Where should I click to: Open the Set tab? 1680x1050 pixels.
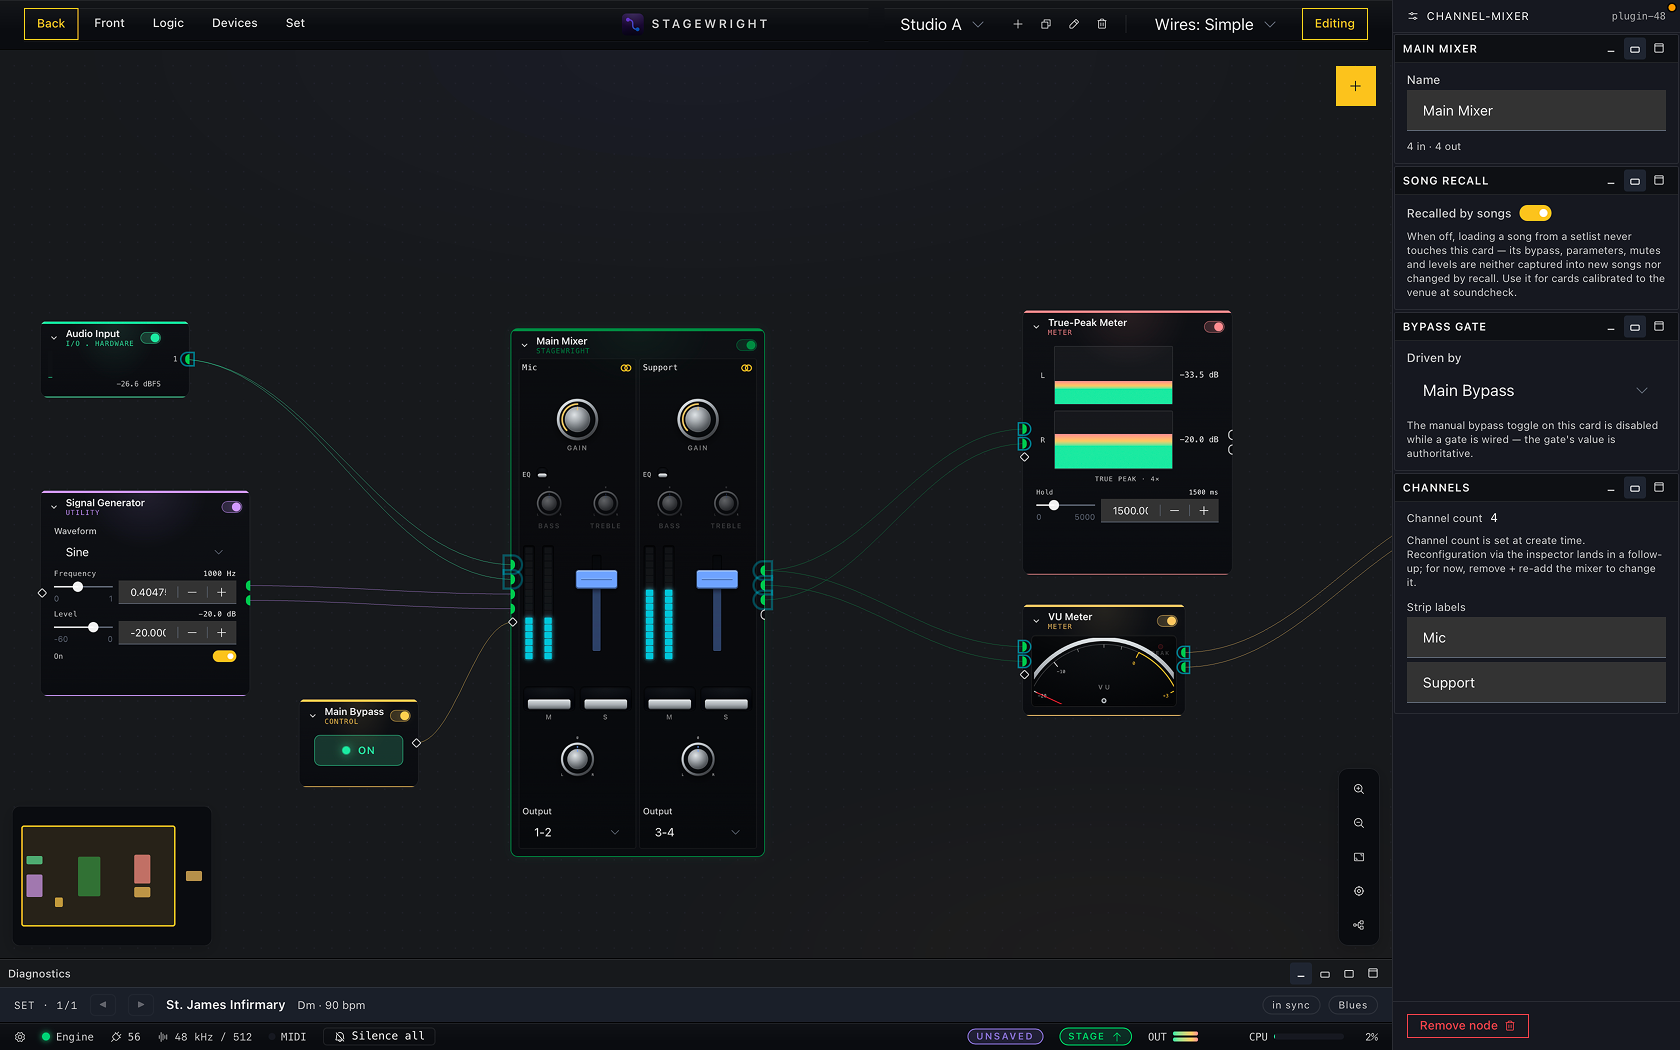coord(295,23)
